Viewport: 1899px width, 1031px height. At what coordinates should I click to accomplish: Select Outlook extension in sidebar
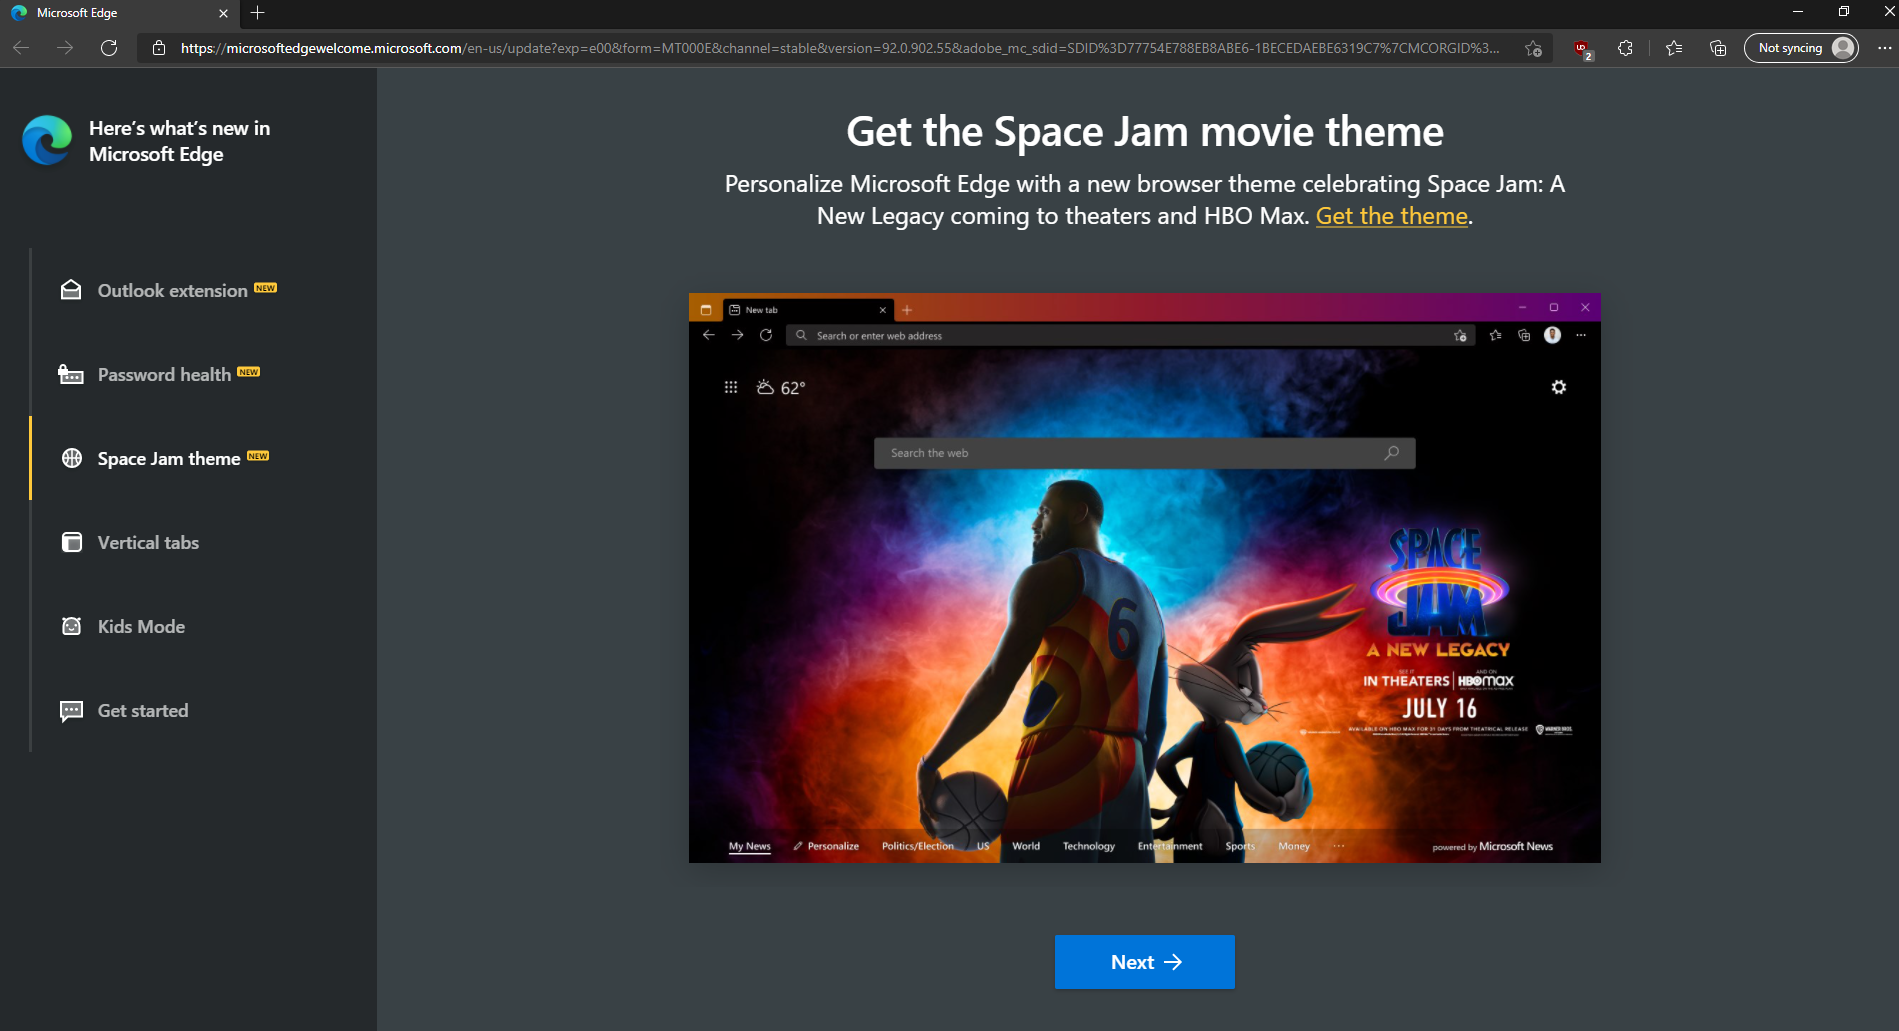(168, 290)
